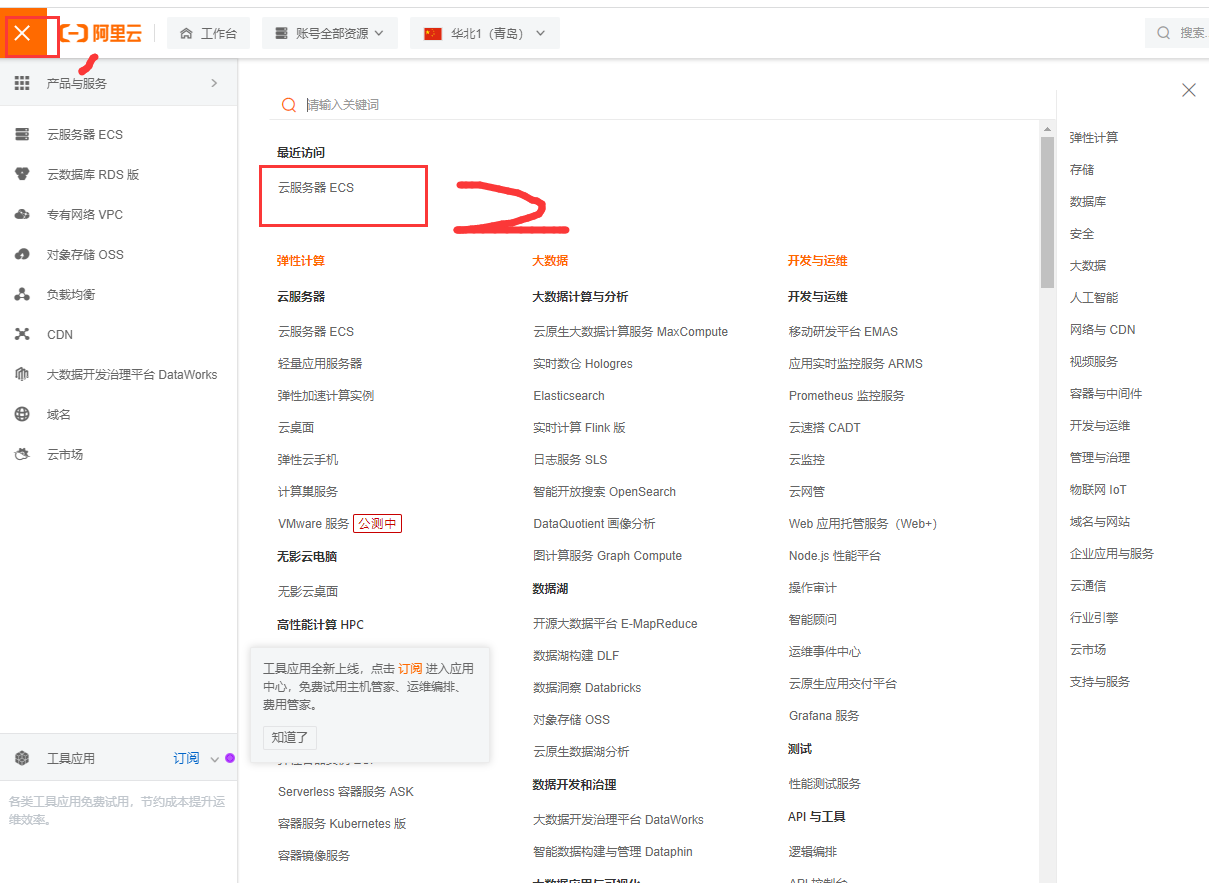The image size is (1209, 883).
Task: Open 日志服务 SLS link
Action: [570, 459]
